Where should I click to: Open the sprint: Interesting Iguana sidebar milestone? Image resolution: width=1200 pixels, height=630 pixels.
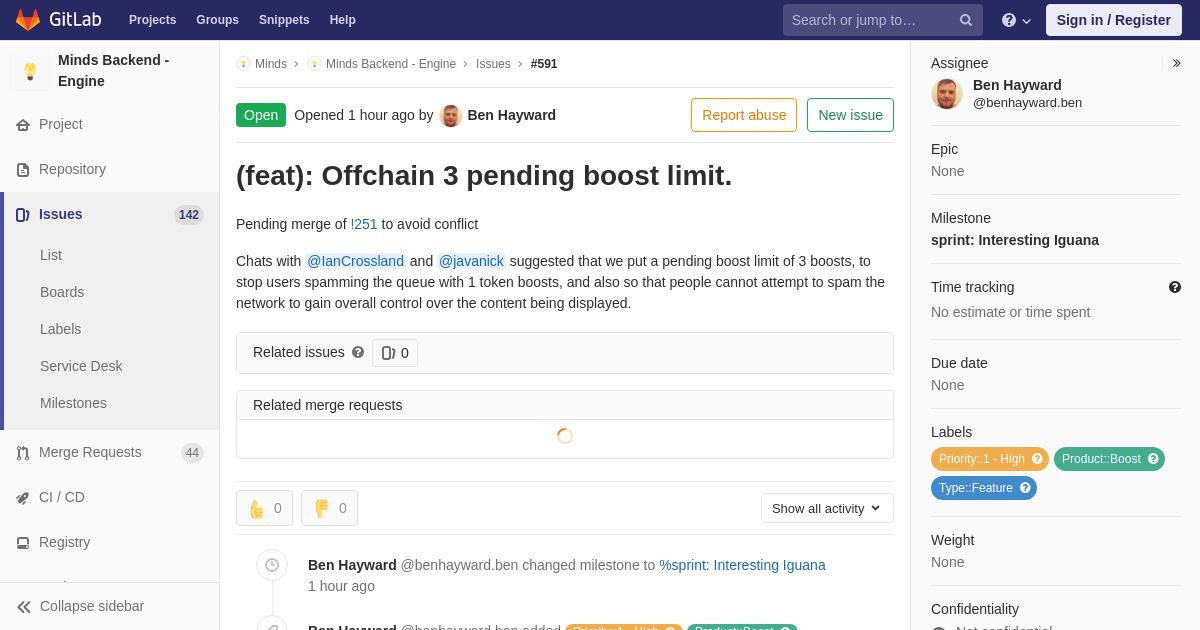point(1015,240)
